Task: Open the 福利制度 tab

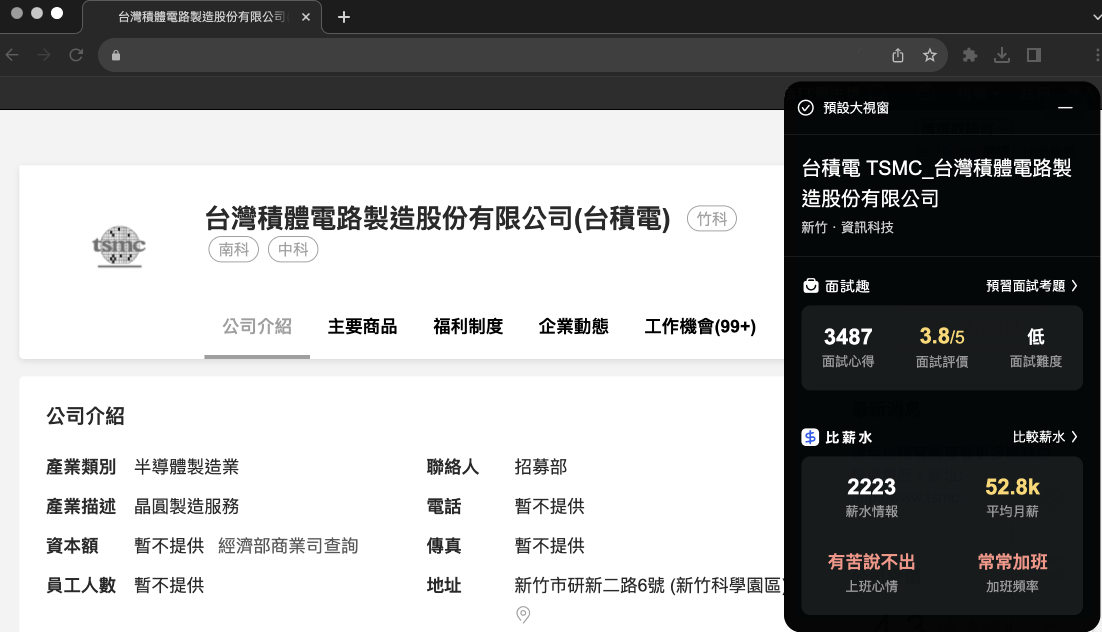Action: (468, 326)
